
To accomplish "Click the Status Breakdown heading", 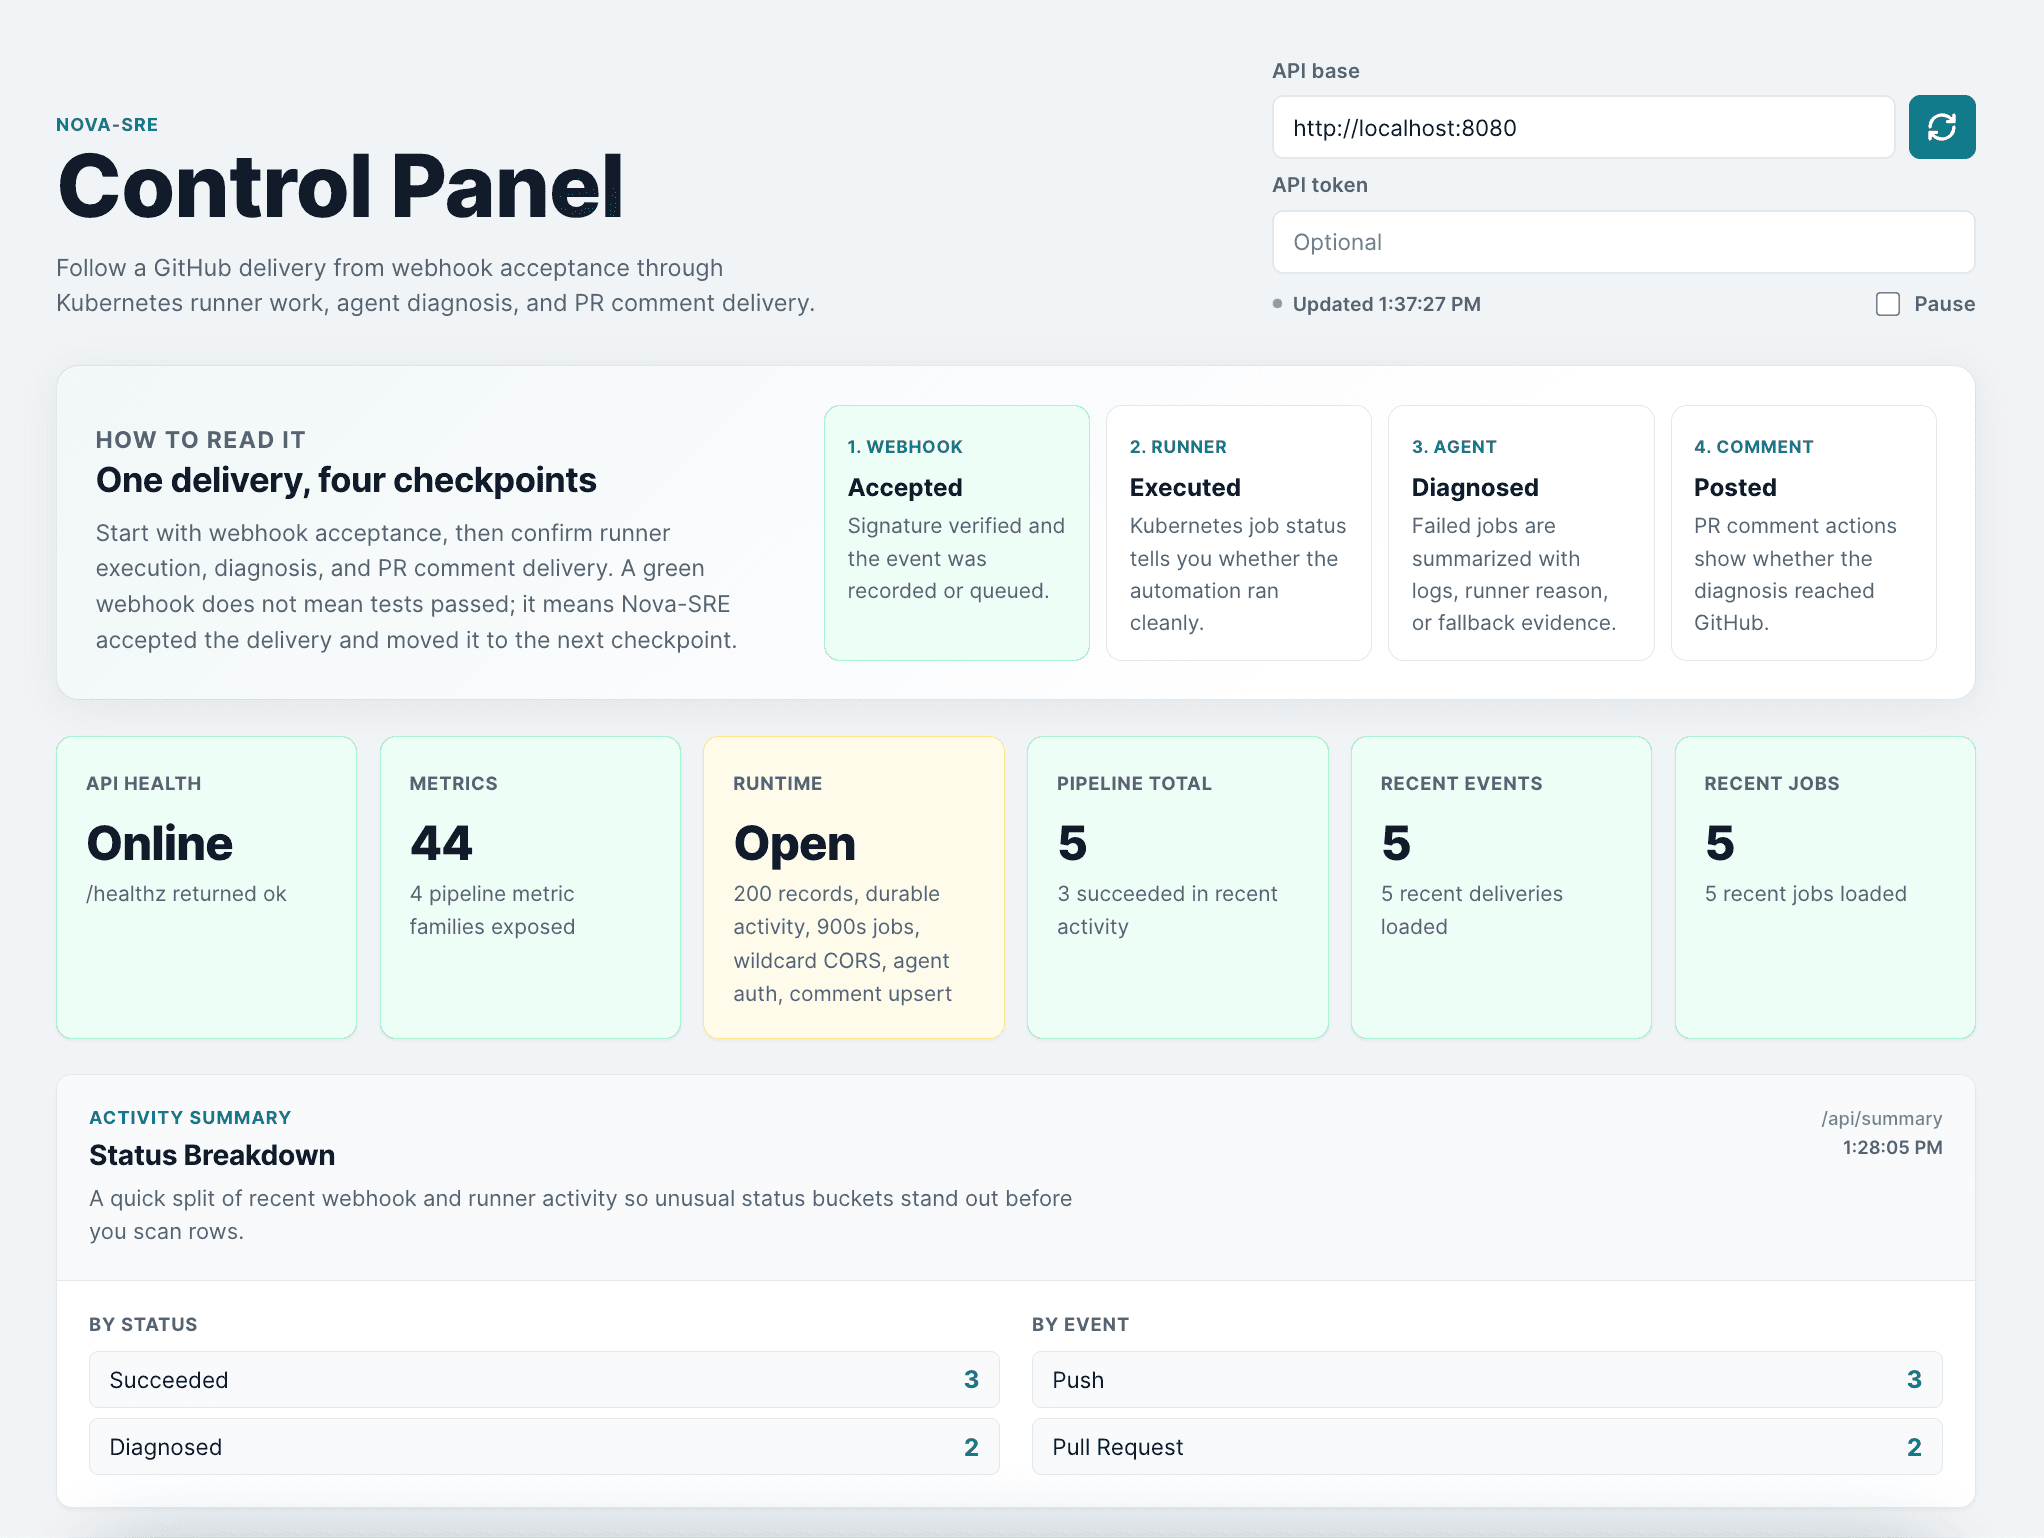I will 212,1155.
